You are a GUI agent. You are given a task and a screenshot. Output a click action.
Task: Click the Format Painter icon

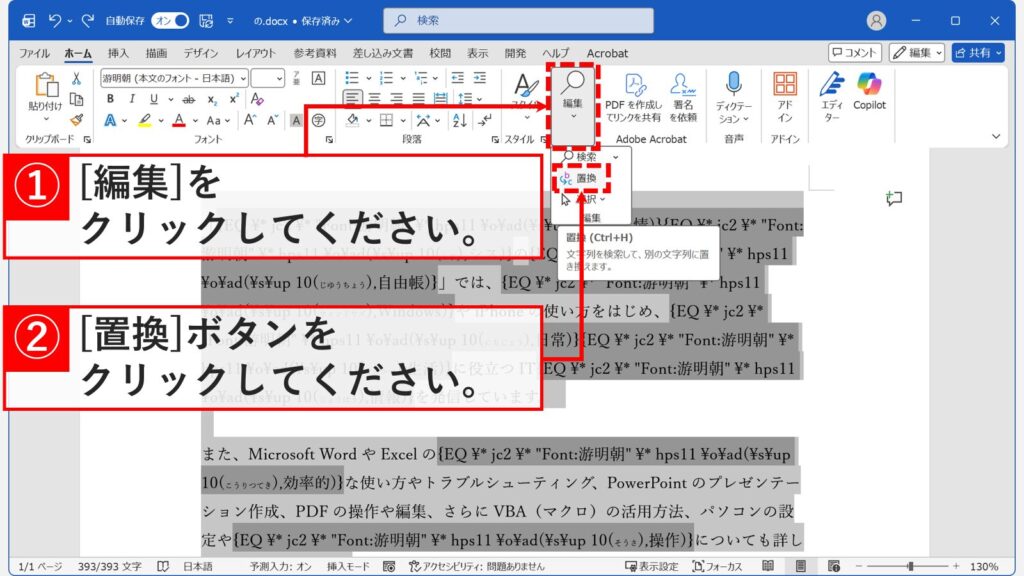tap(76, 119)
